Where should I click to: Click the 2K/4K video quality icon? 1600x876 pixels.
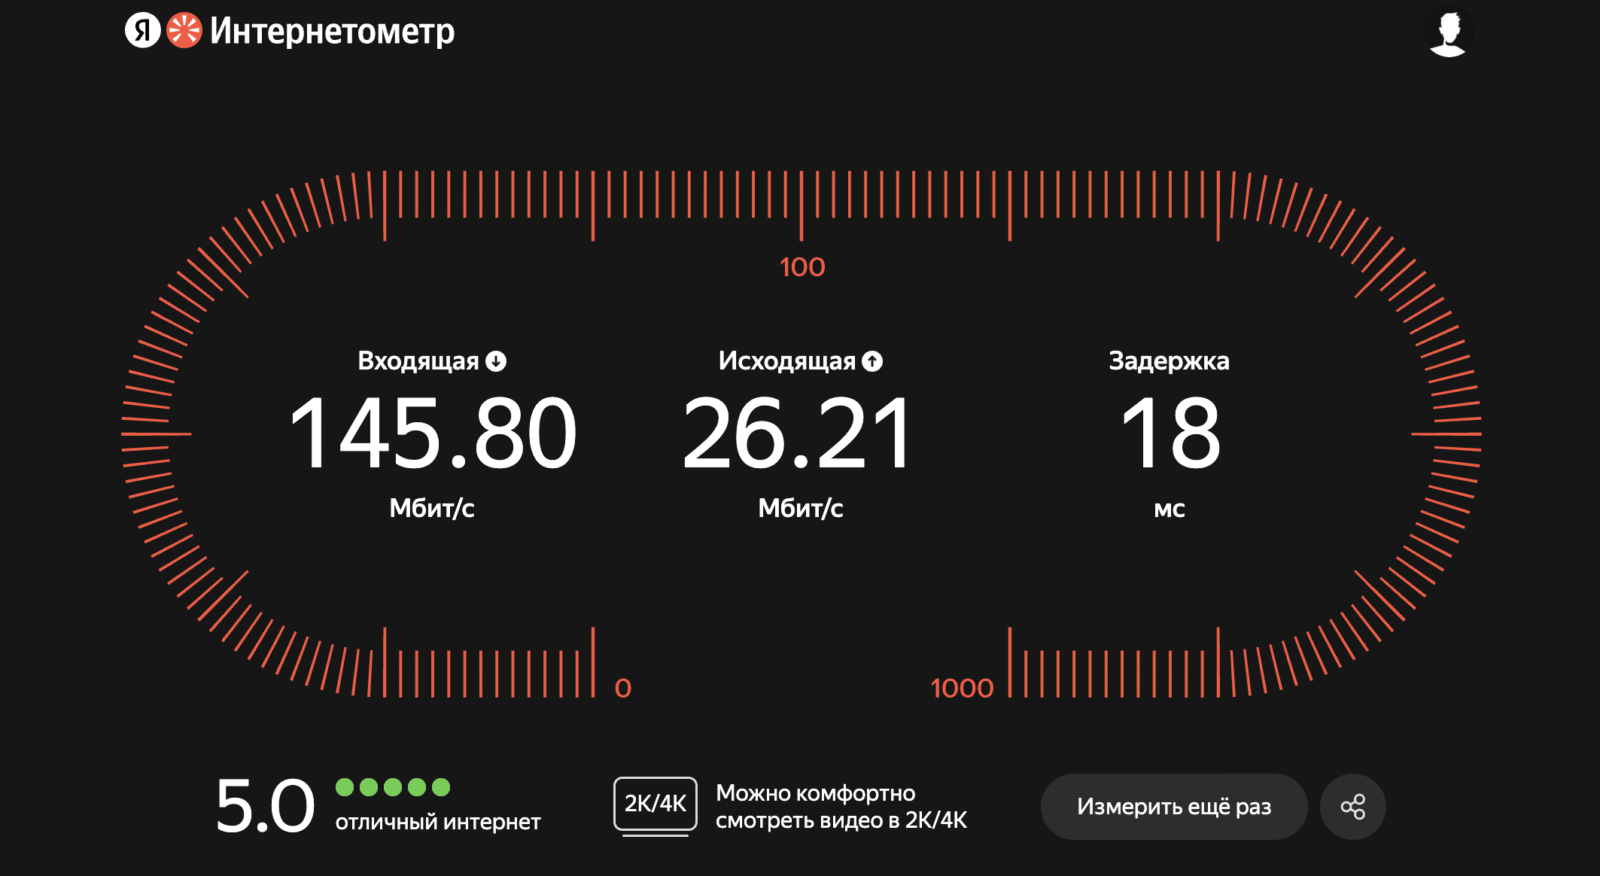click(655, 805)
